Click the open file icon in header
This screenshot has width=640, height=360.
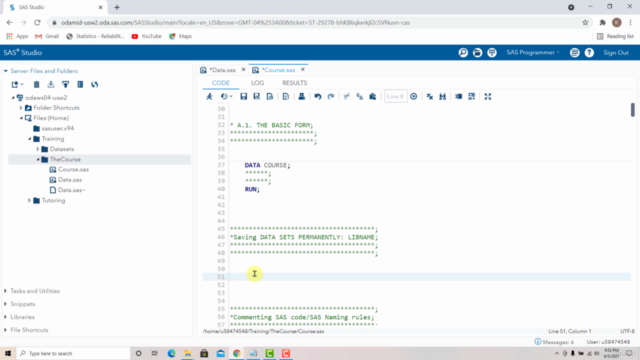coord(477,53)
